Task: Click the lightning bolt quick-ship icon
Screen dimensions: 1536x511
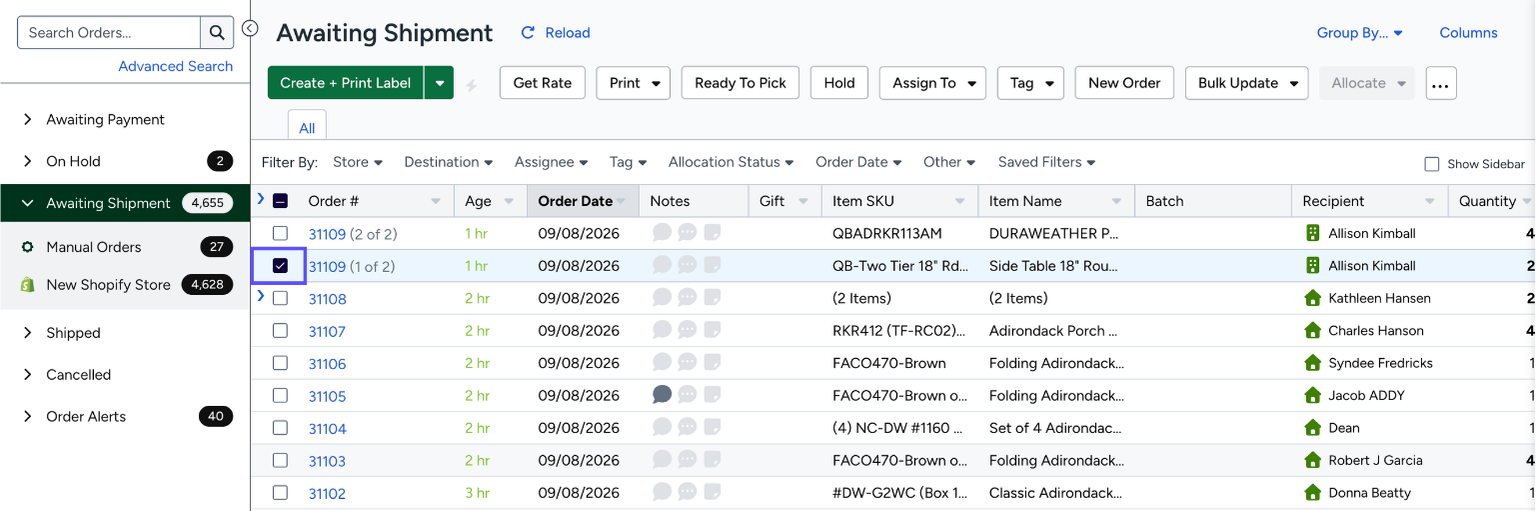Action: click(471, 85)
